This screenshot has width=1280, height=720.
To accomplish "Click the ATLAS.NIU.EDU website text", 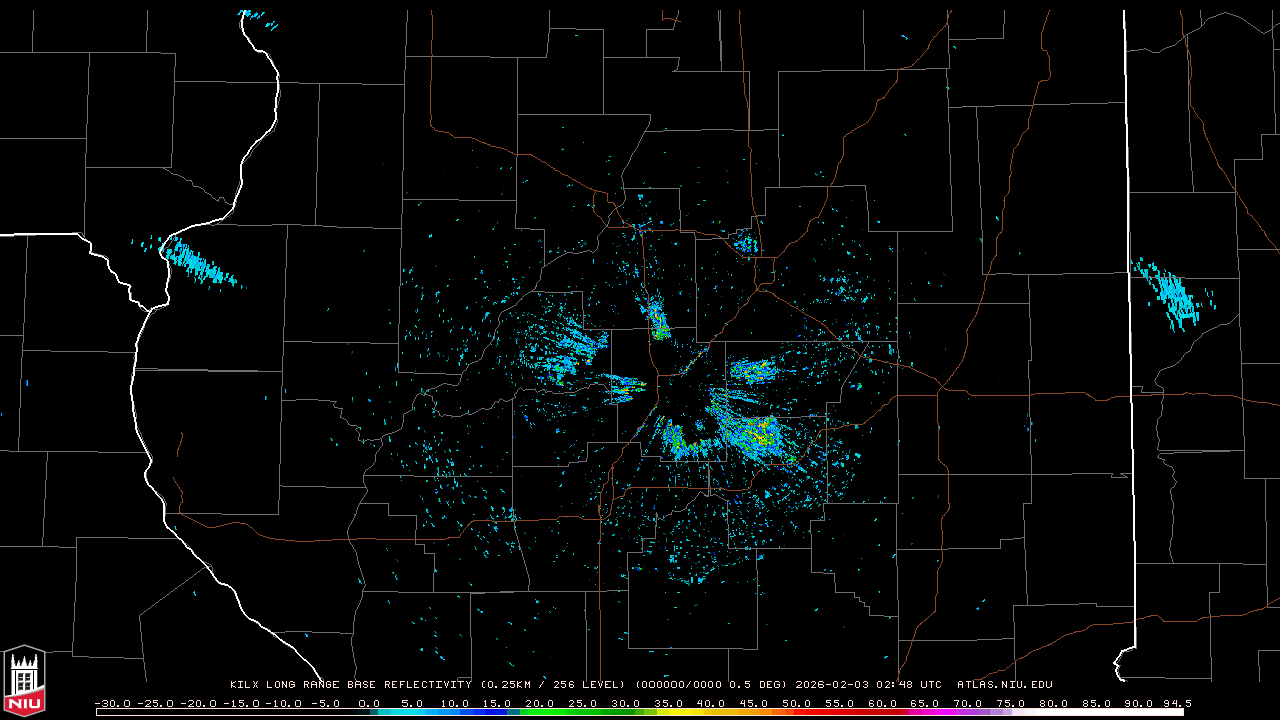I will tap(1004, 685).
